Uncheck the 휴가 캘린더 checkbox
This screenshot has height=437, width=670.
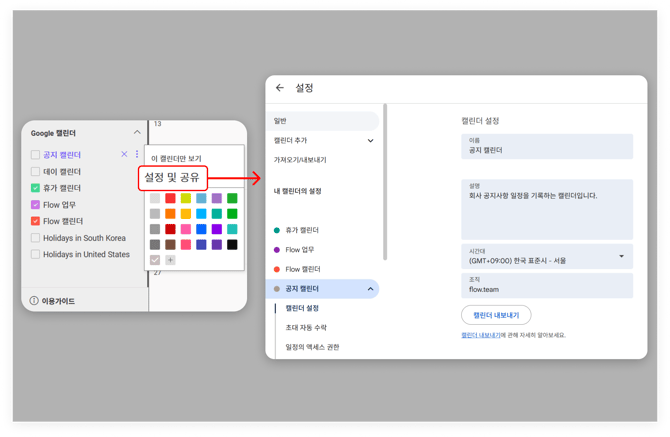click(35, 188)
